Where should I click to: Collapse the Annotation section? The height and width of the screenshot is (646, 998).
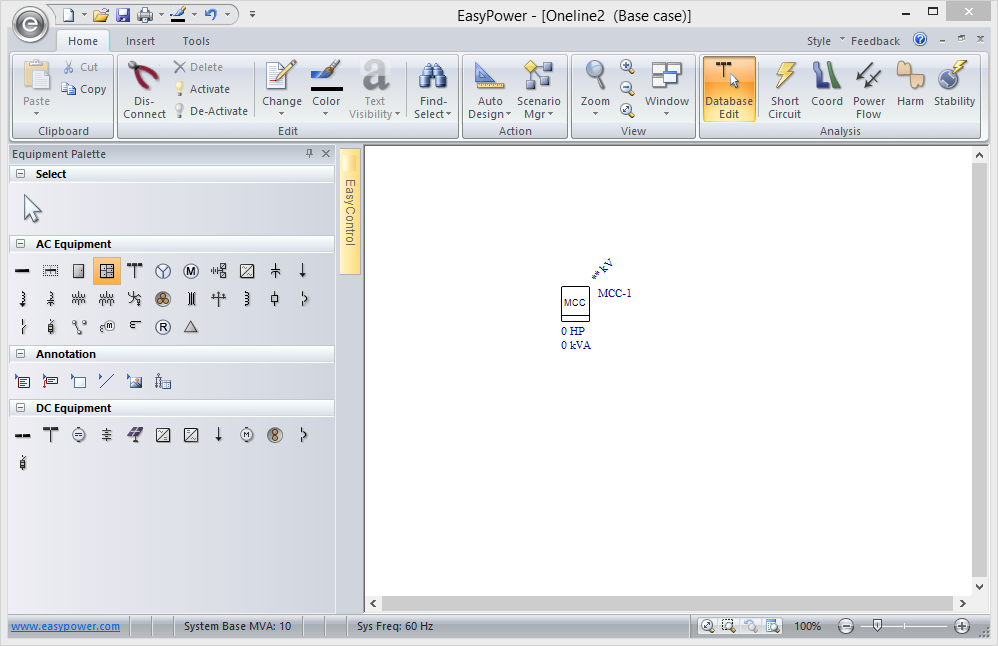(x=20, y=354)
